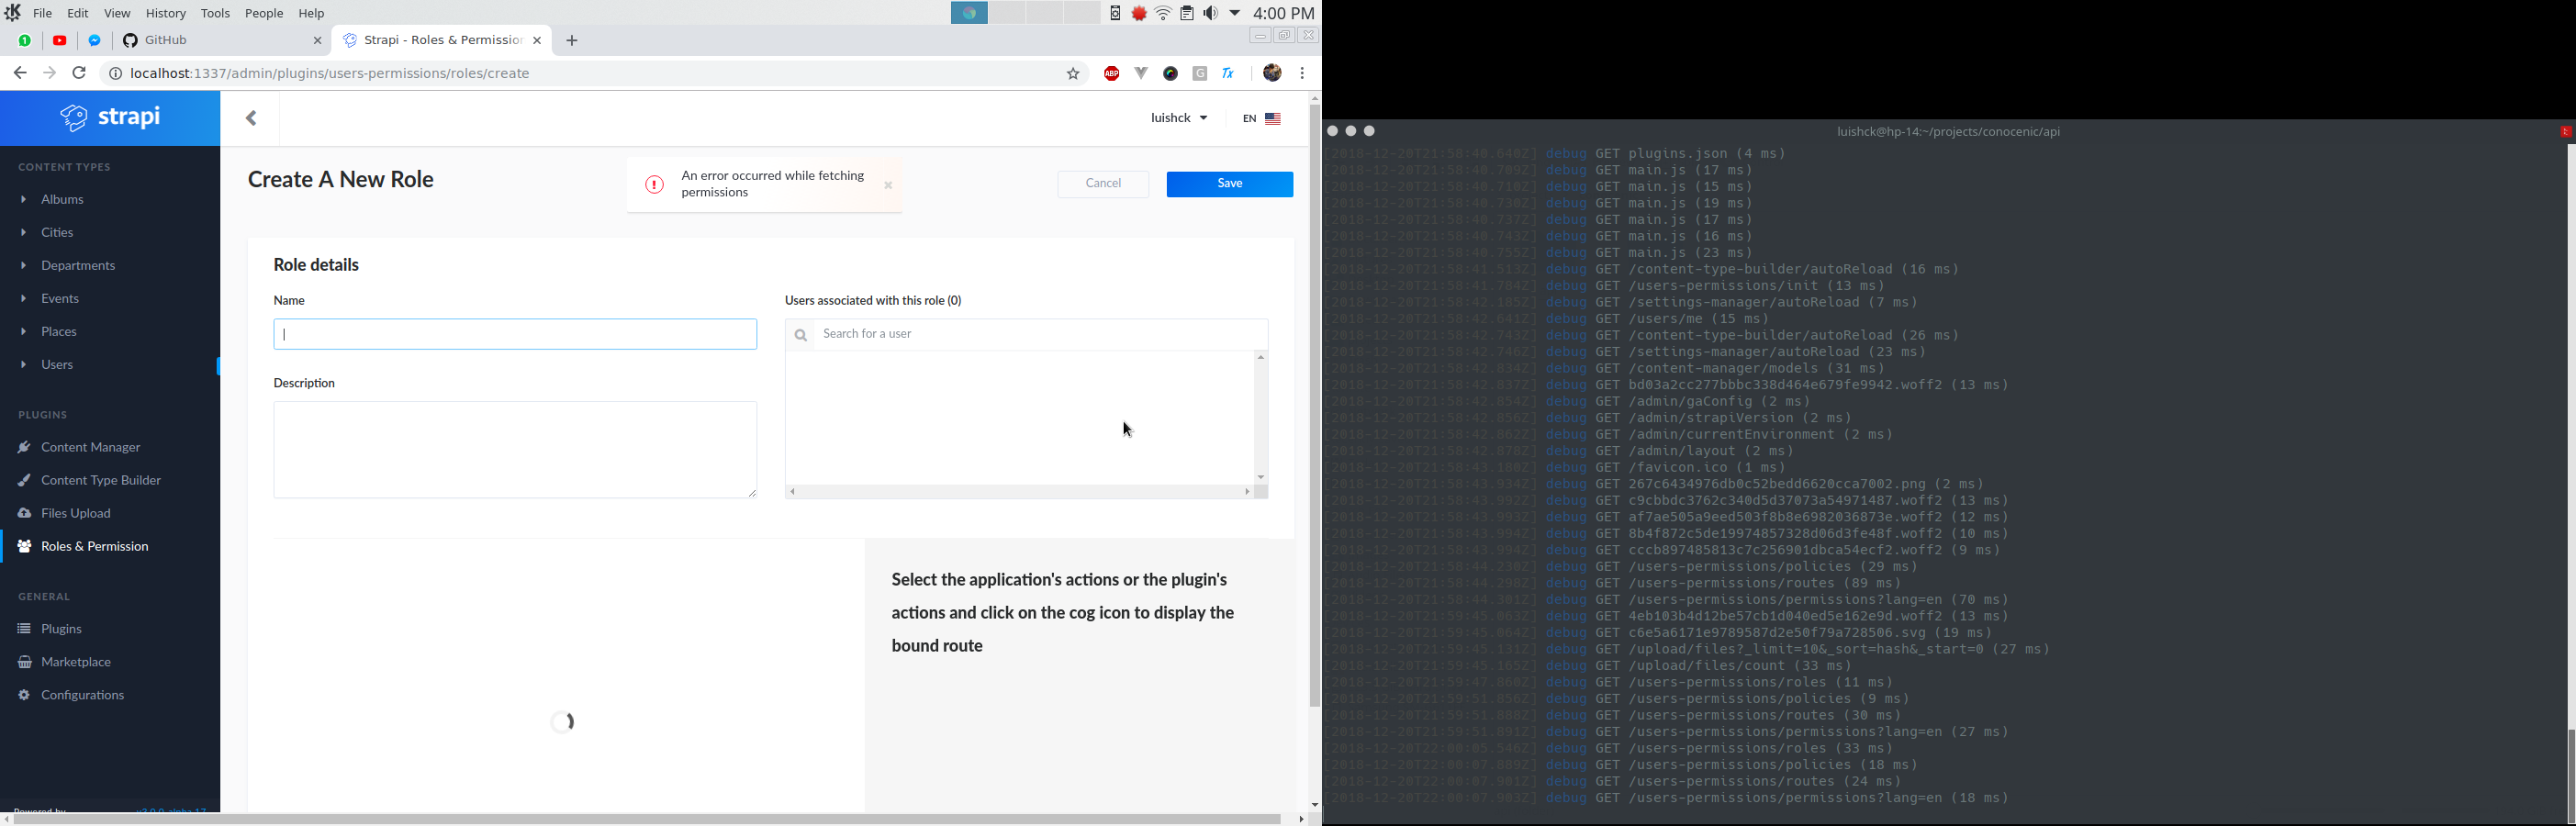Open the luishck user dropdown
This screenshot has height=826, width=2576.
(x=1179, y=118)
